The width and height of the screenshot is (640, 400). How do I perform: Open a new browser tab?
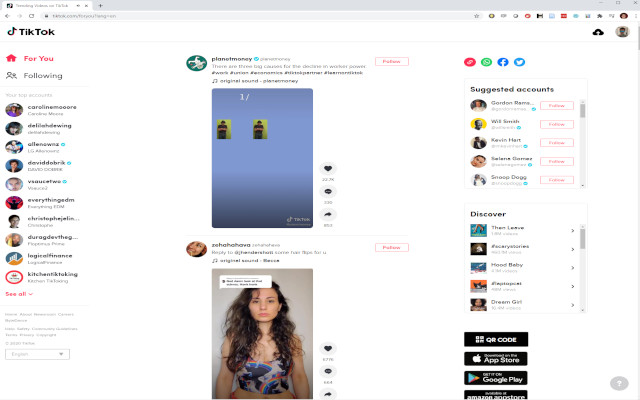click(x=100, y=6)
